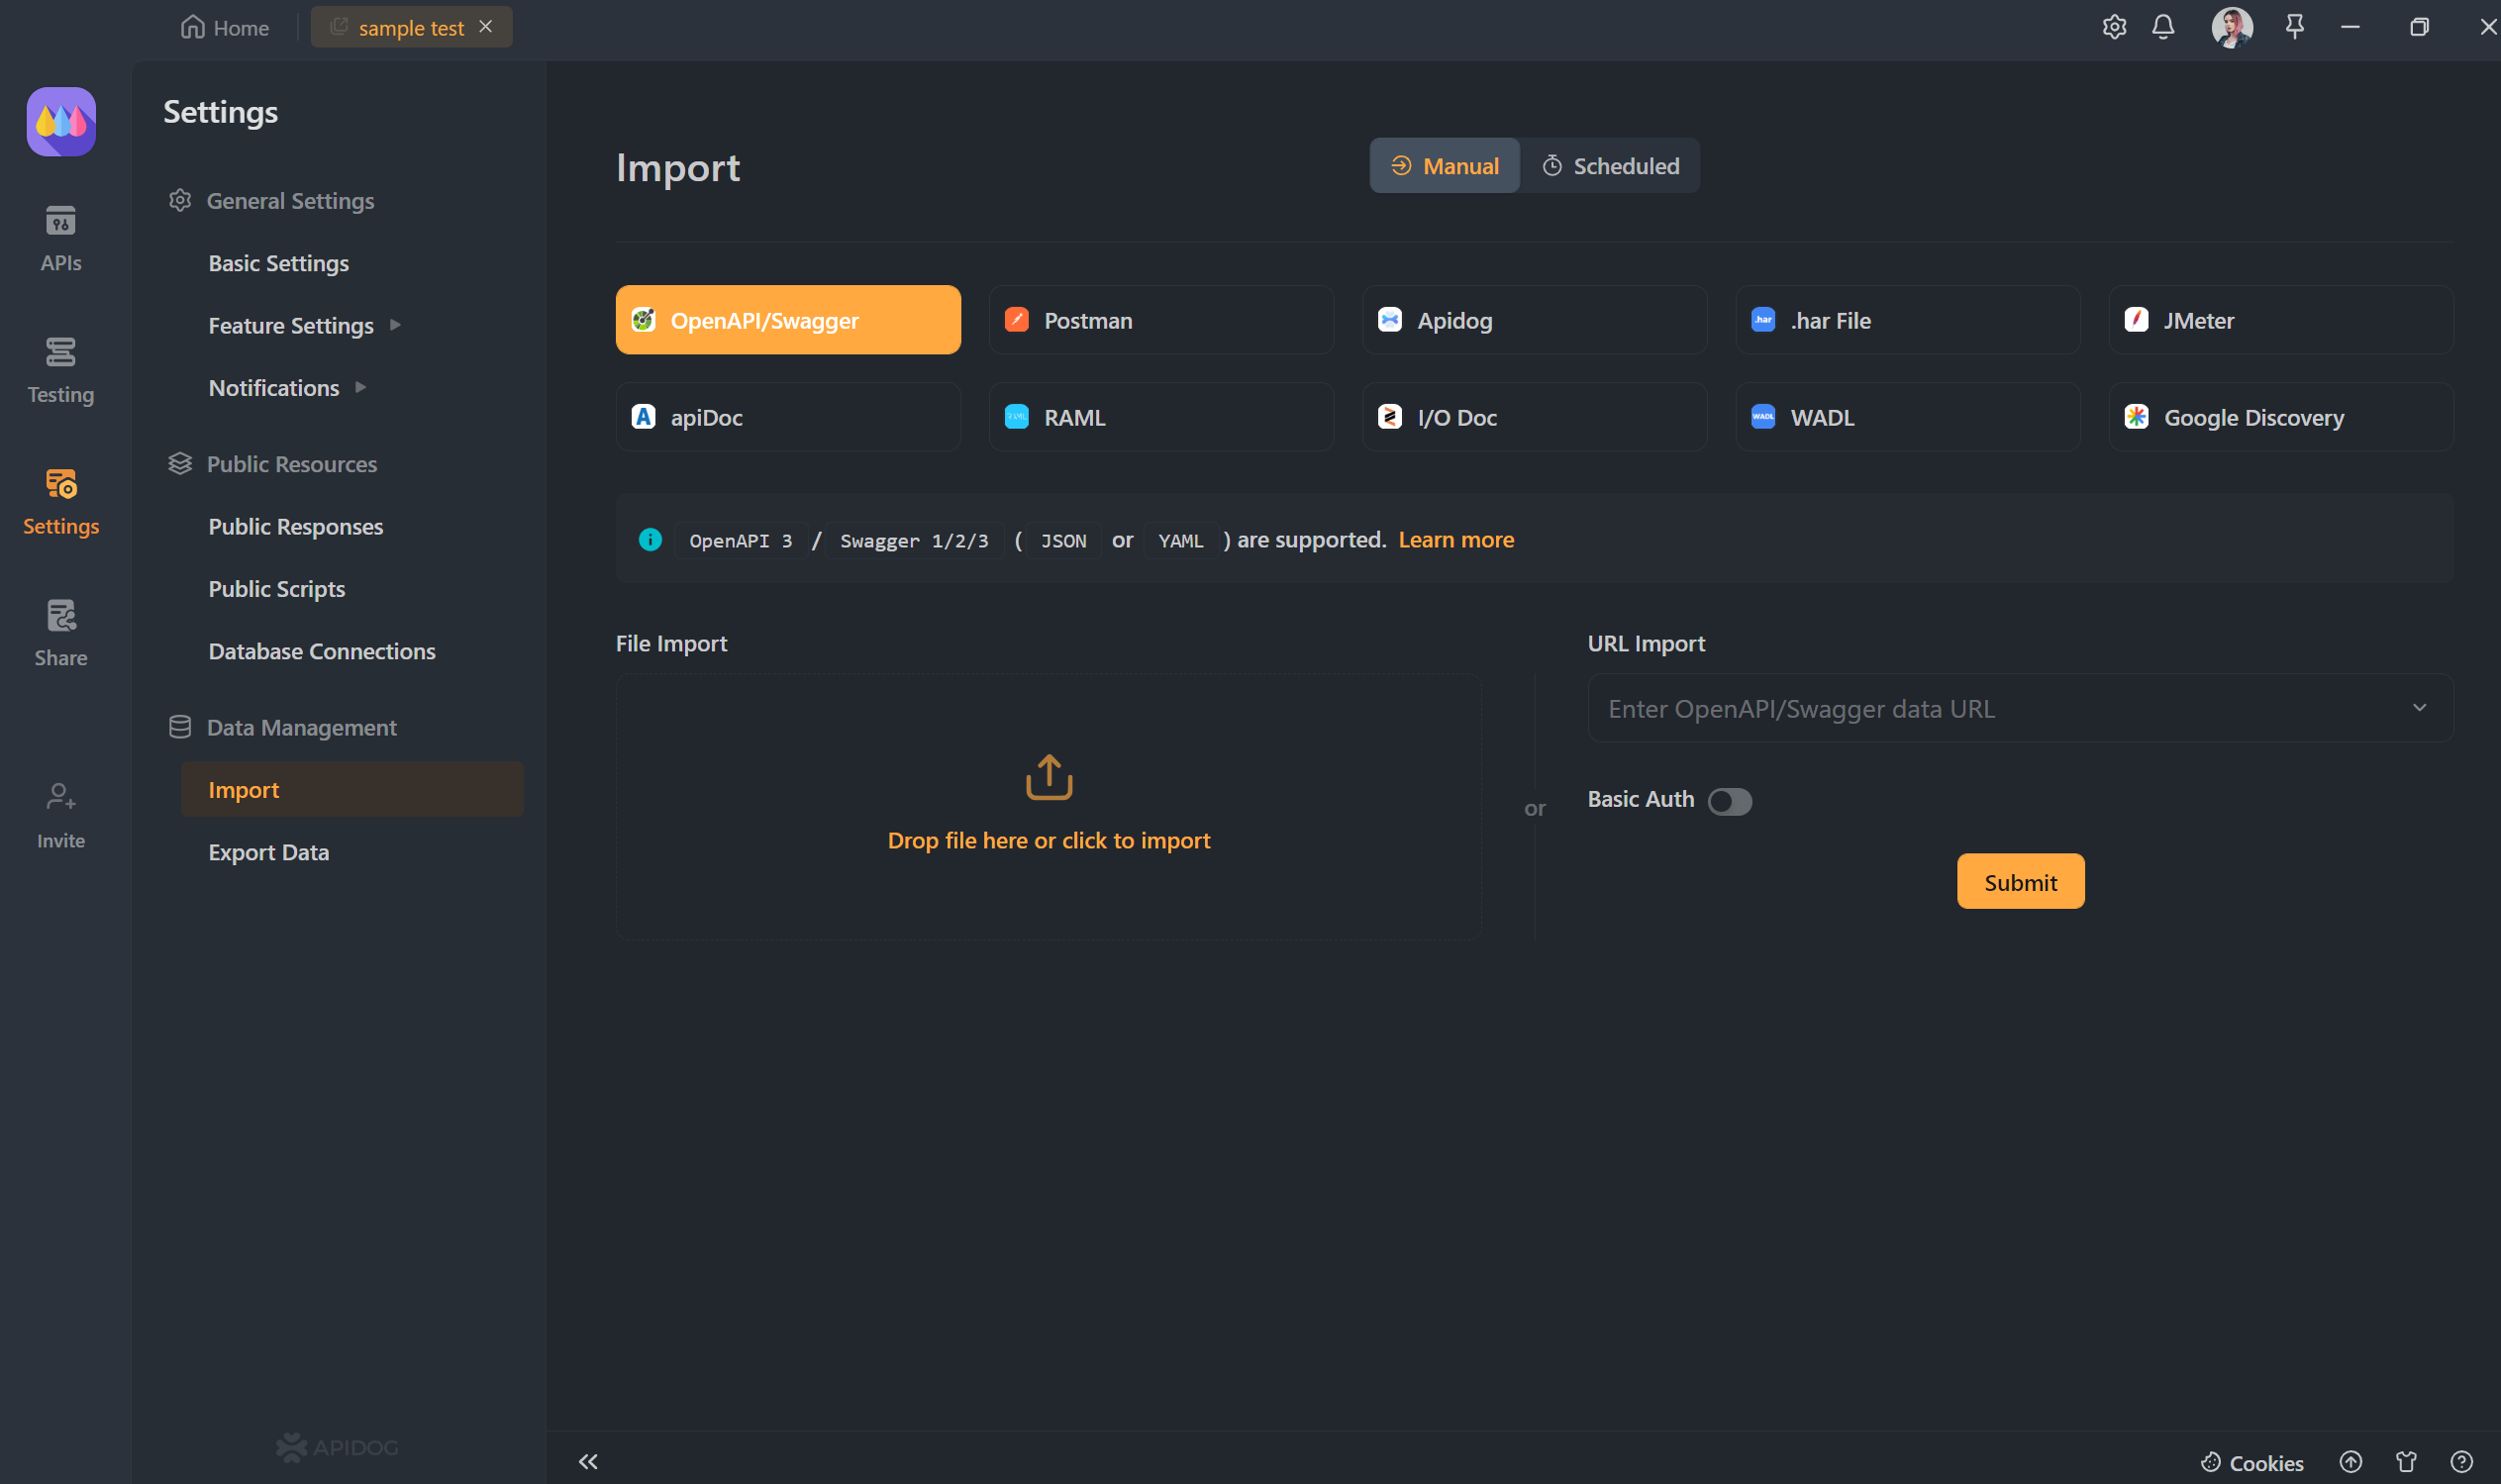Open the Share section in sidebar
Screen dimensions: 2501x1484
point(61,633)
